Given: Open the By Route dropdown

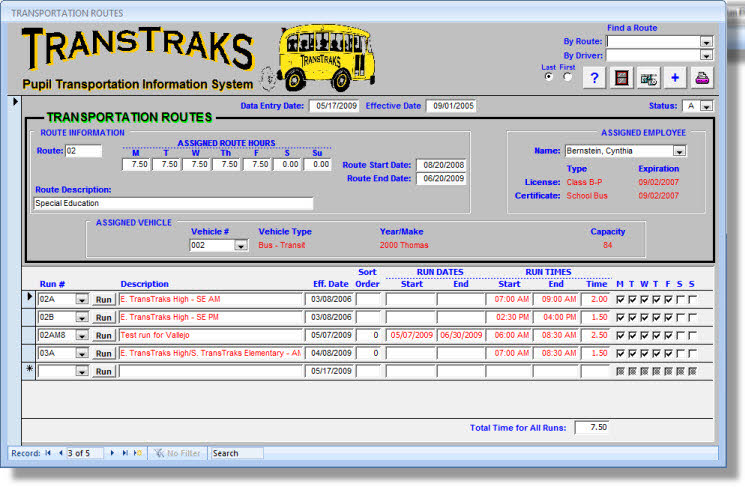Looking at the screenshot, I should tap(706, 42).
